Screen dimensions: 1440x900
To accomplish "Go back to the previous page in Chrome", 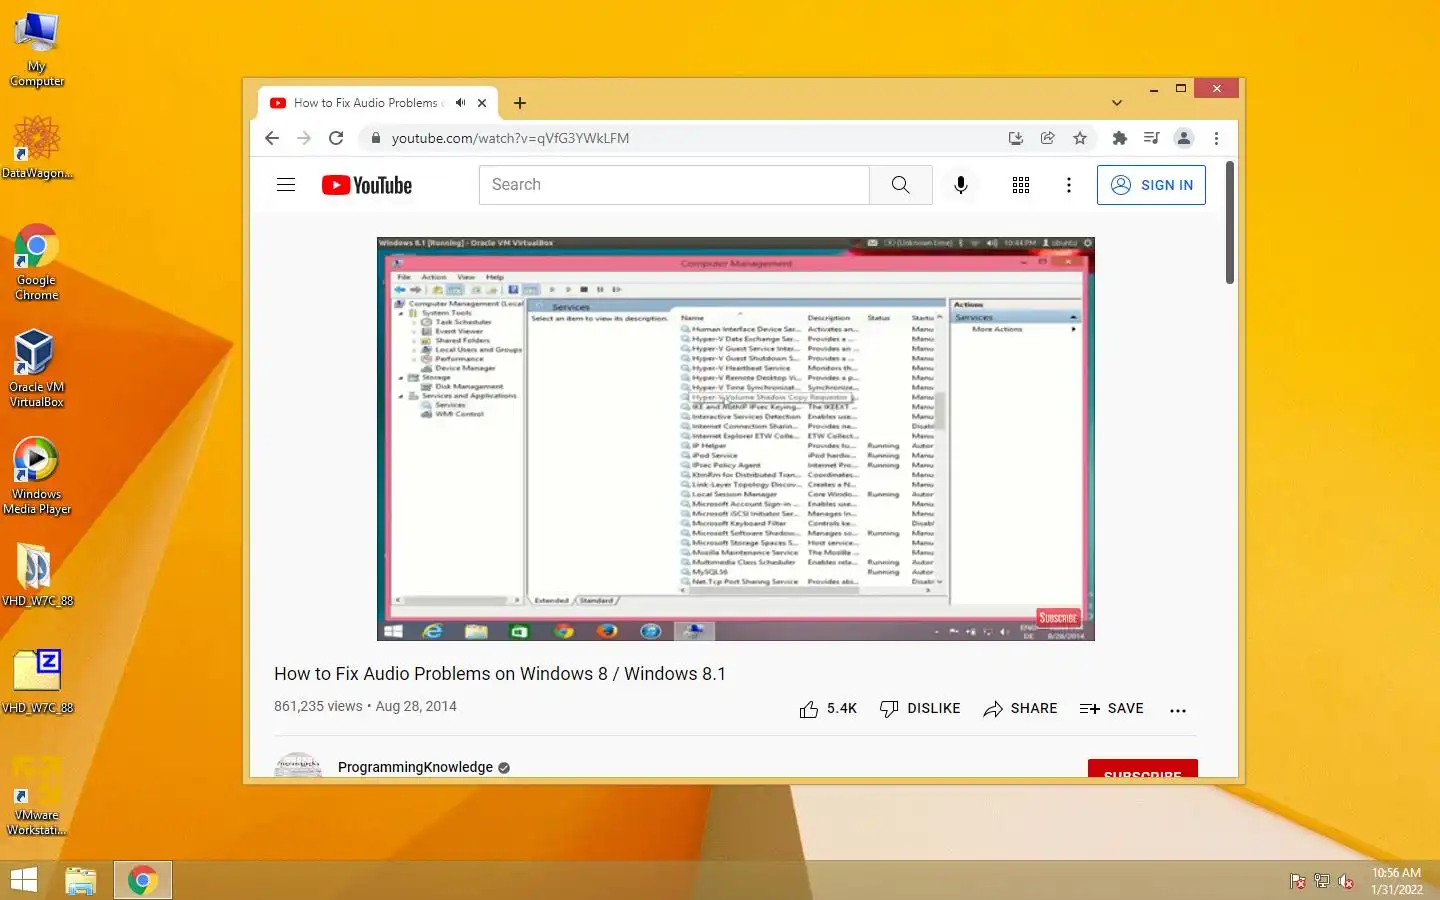I will pos(272,138).
